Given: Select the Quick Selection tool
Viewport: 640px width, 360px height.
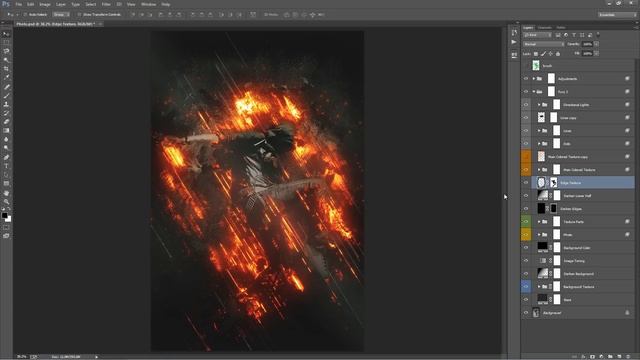Looking at the screenshot, I should [x=6, y=60].
